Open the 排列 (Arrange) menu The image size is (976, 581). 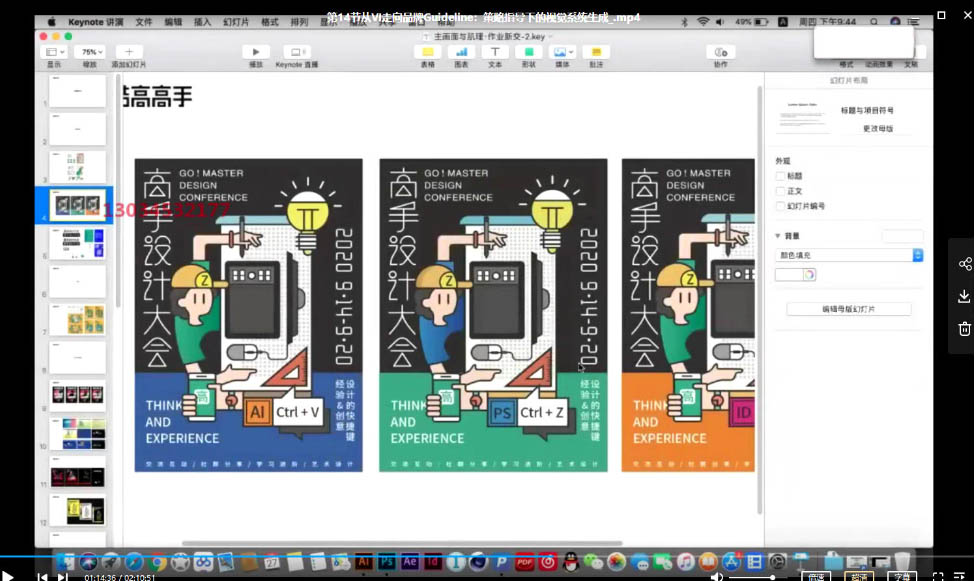(x=299, y=22)
